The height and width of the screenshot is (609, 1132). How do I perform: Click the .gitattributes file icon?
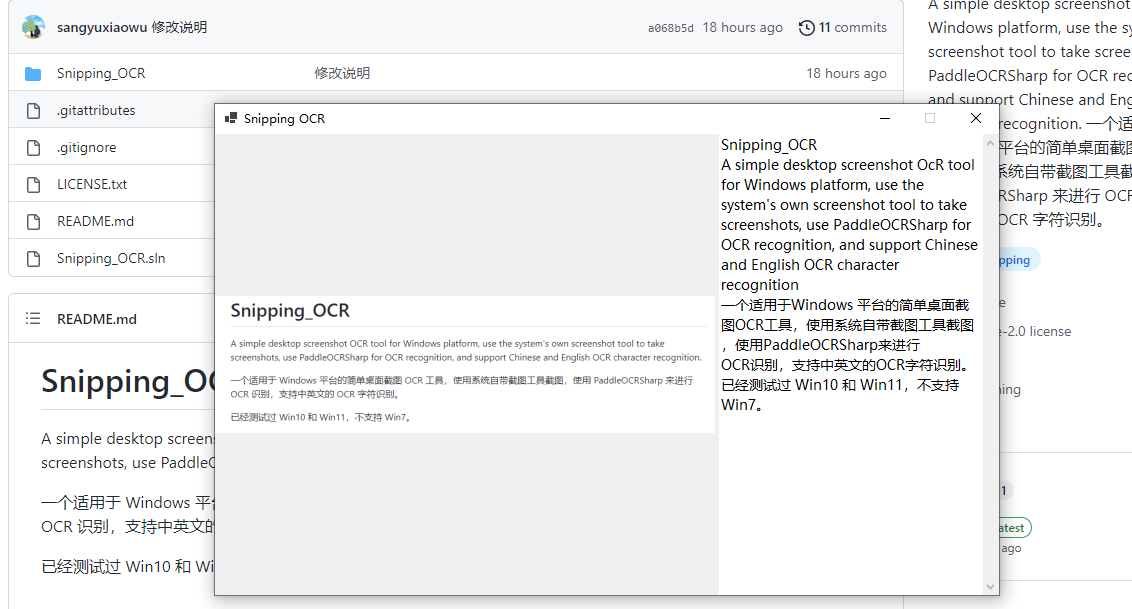[x=33, y=110]
